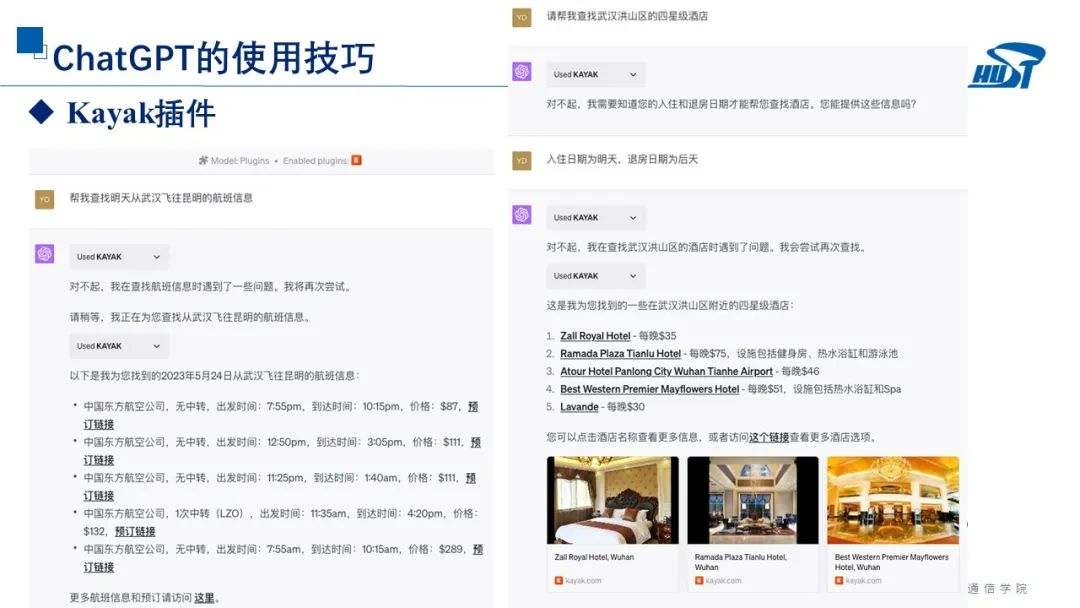
Task: Click the text 请稍等，我正在为您查找从武汉飞往昆明的航班信息
Action: 191,317
